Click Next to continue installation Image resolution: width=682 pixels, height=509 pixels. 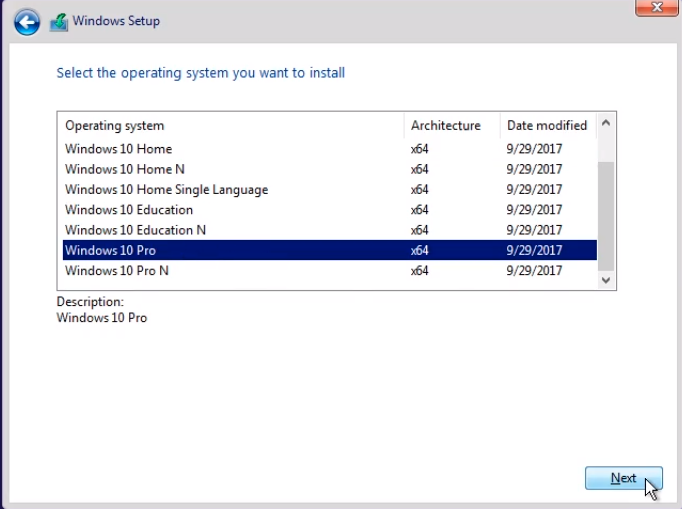coord(624,478)
